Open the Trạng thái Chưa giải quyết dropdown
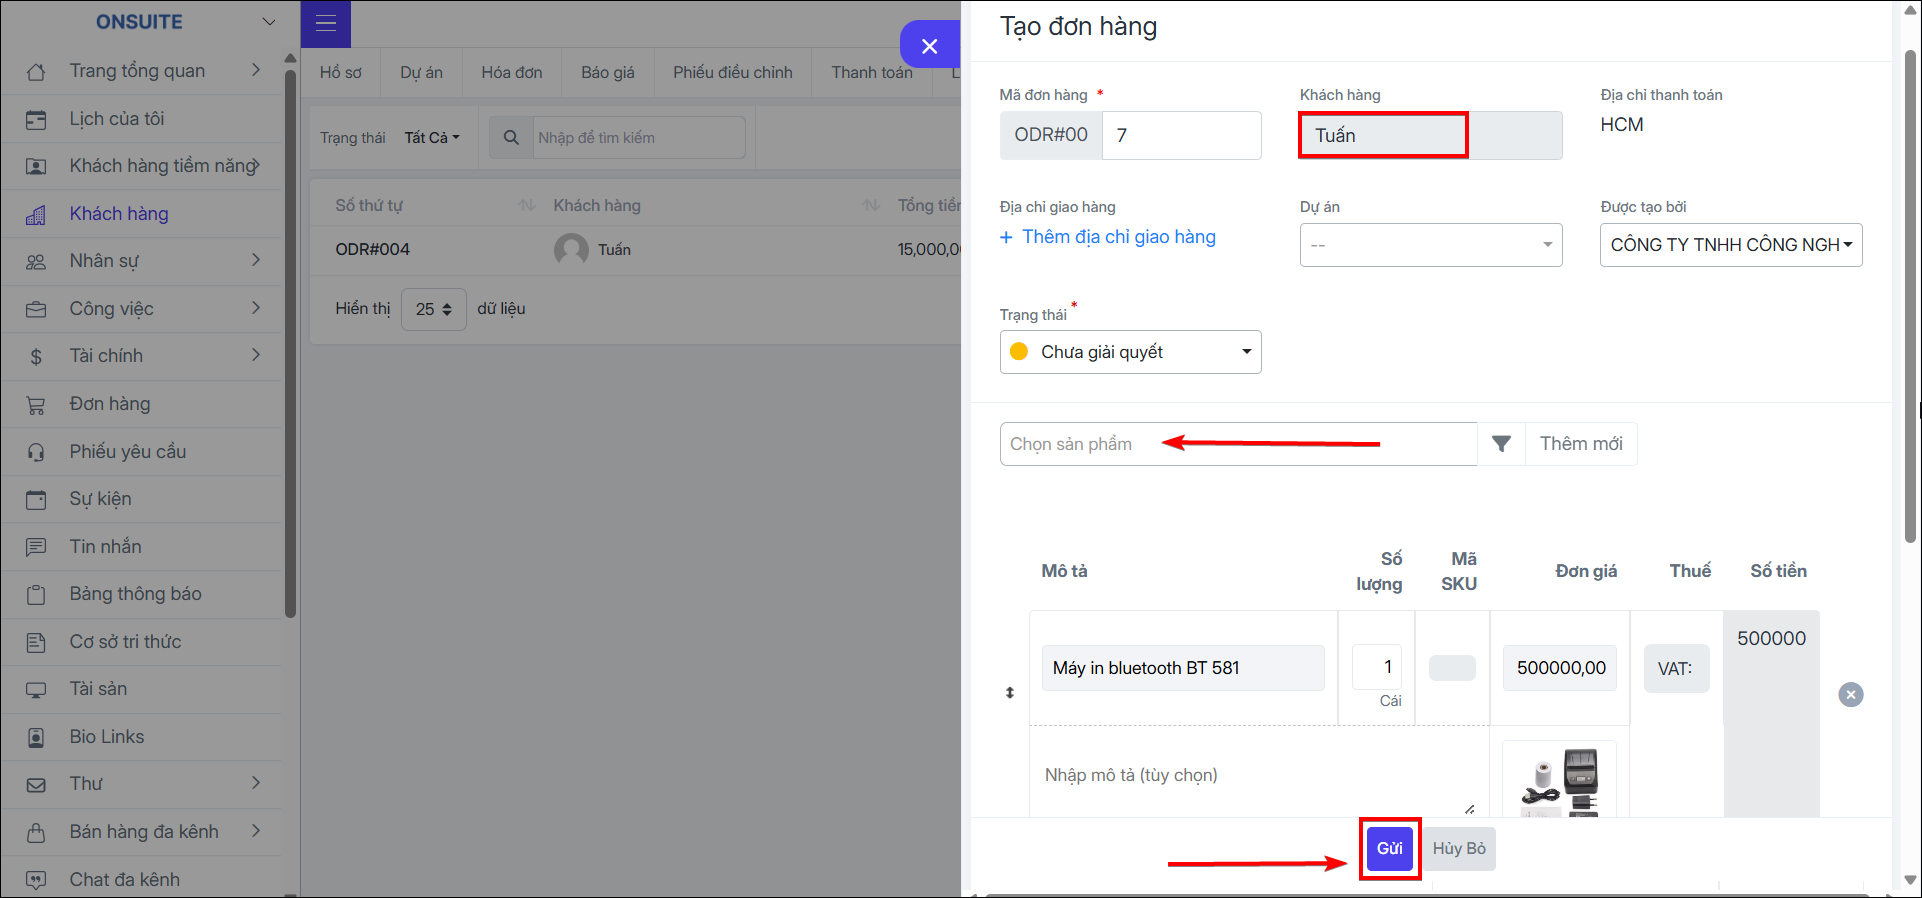Screen dimensions: 1922x898 click(1130, 352)
